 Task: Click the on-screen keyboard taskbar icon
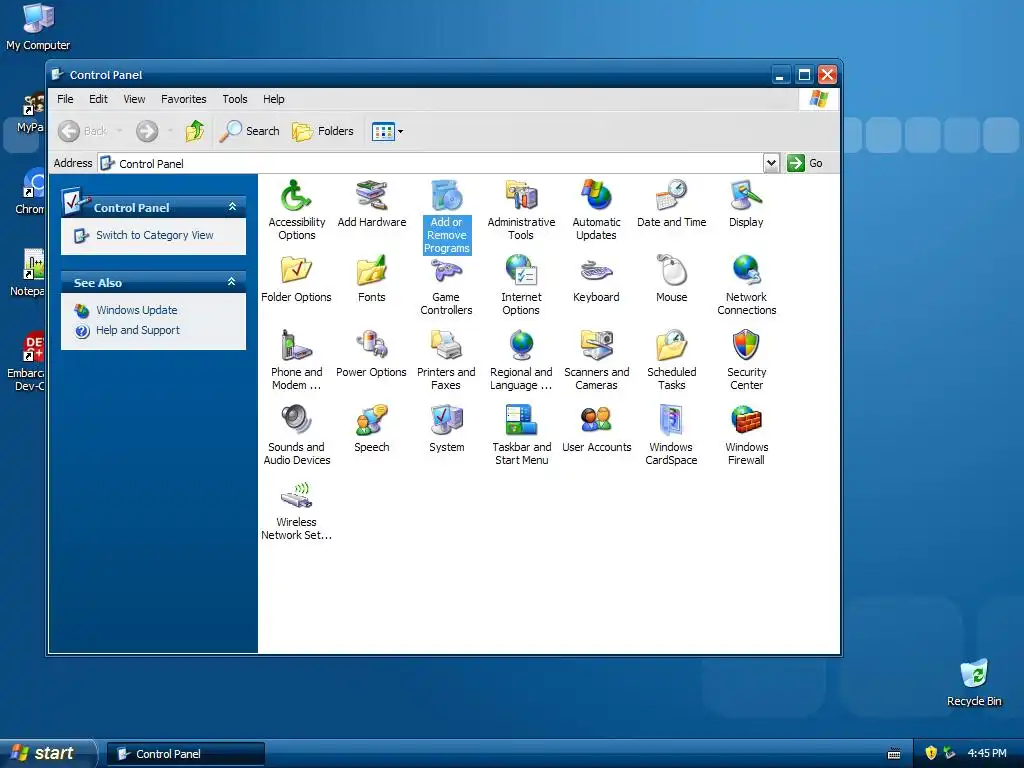[x=894, y=754]
